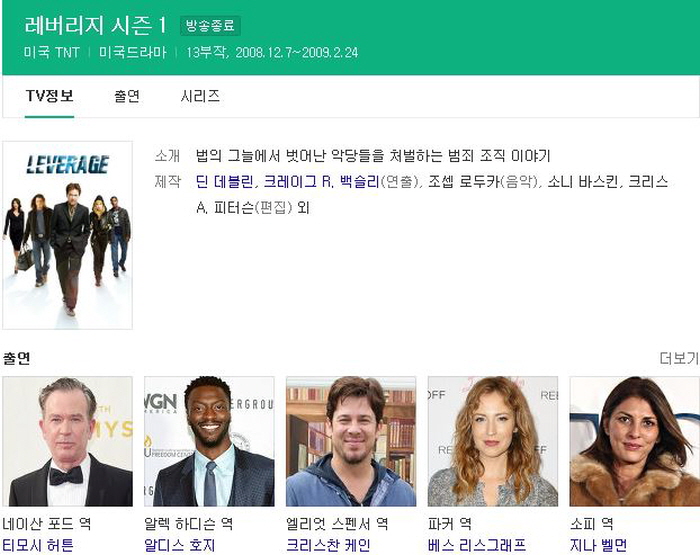700x555 pixels.
Task: Click 더보기 to see more cast
Action: 679,358
